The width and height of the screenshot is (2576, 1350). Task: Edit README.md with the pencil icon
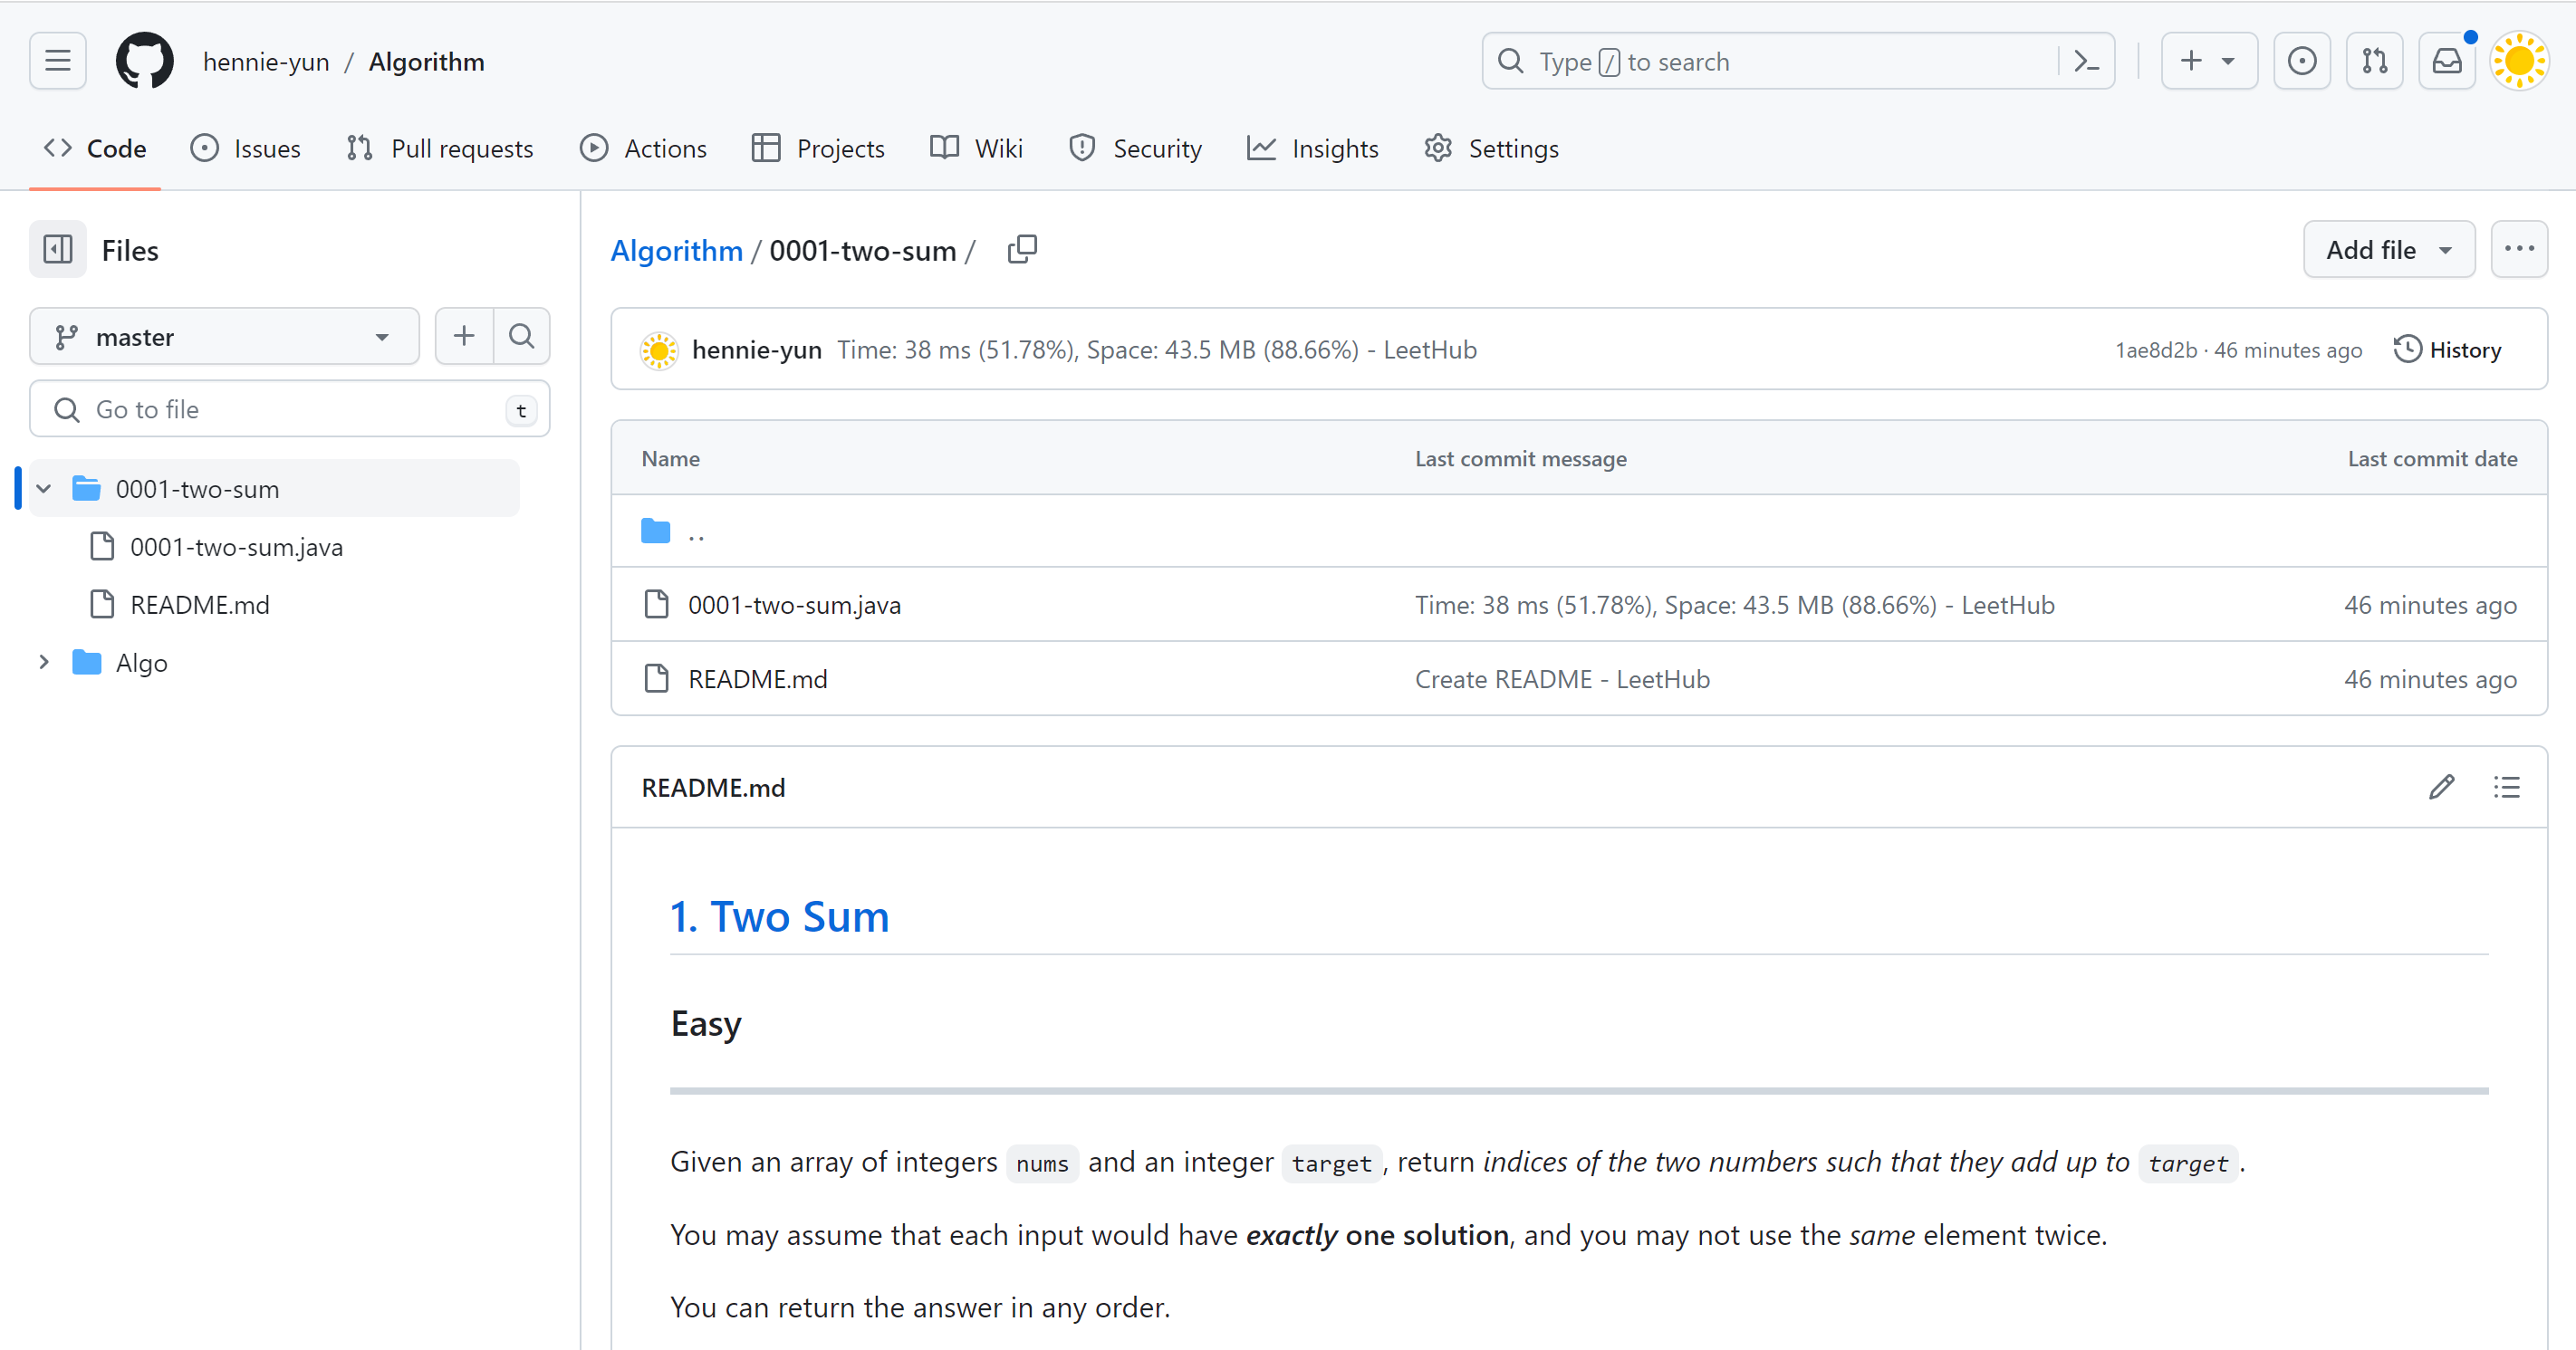[x=2441, y=787]
